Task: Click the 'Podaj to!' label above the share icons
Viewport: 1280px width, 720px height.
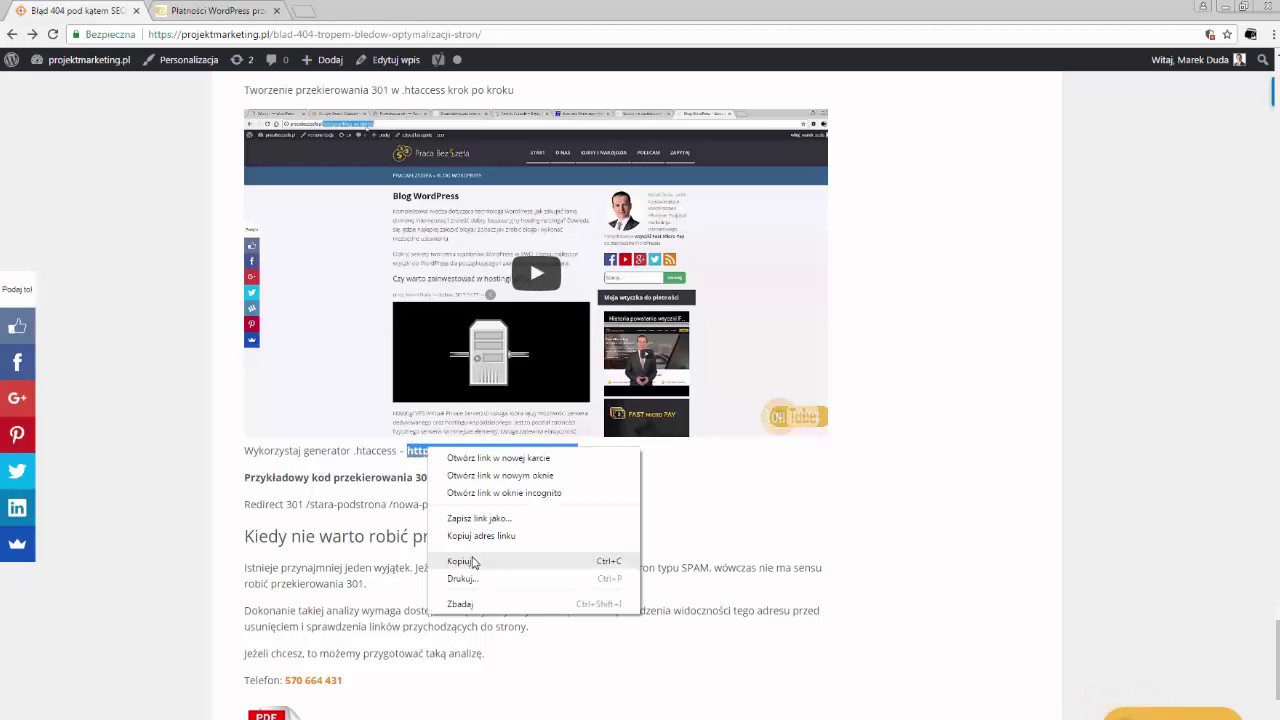Action: click(17, 289)
